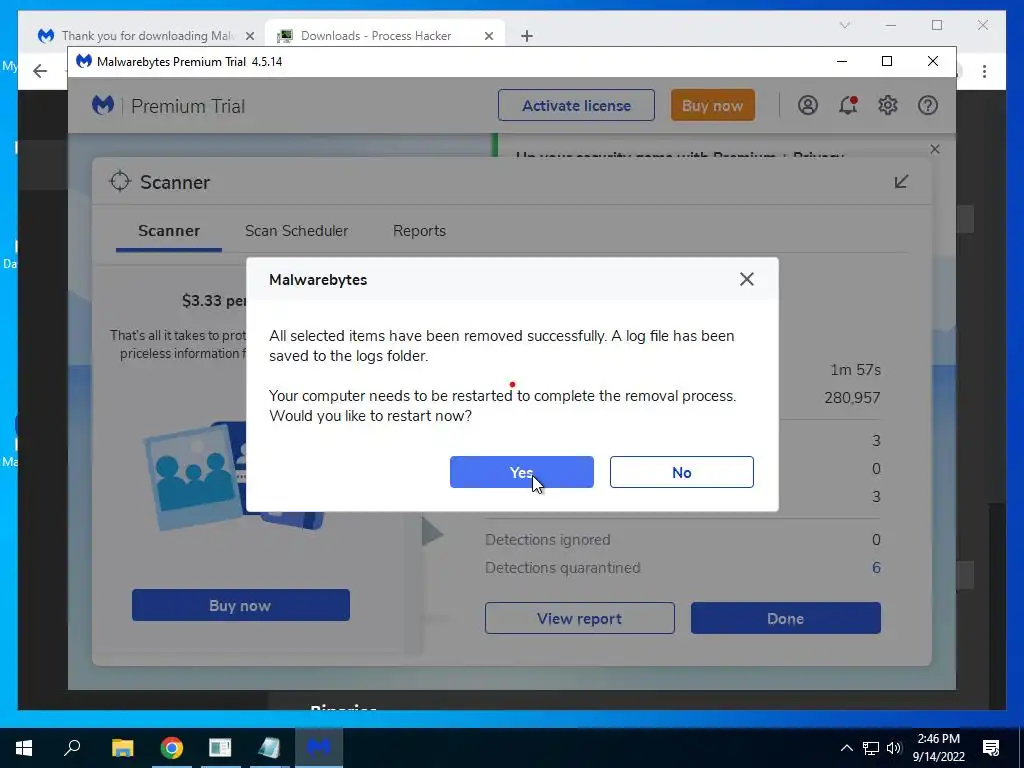The height and width of the screenshot is (768, 1024).
Task: Click Malwarebytes taskbar icon
Action: (x=319, y=748)
